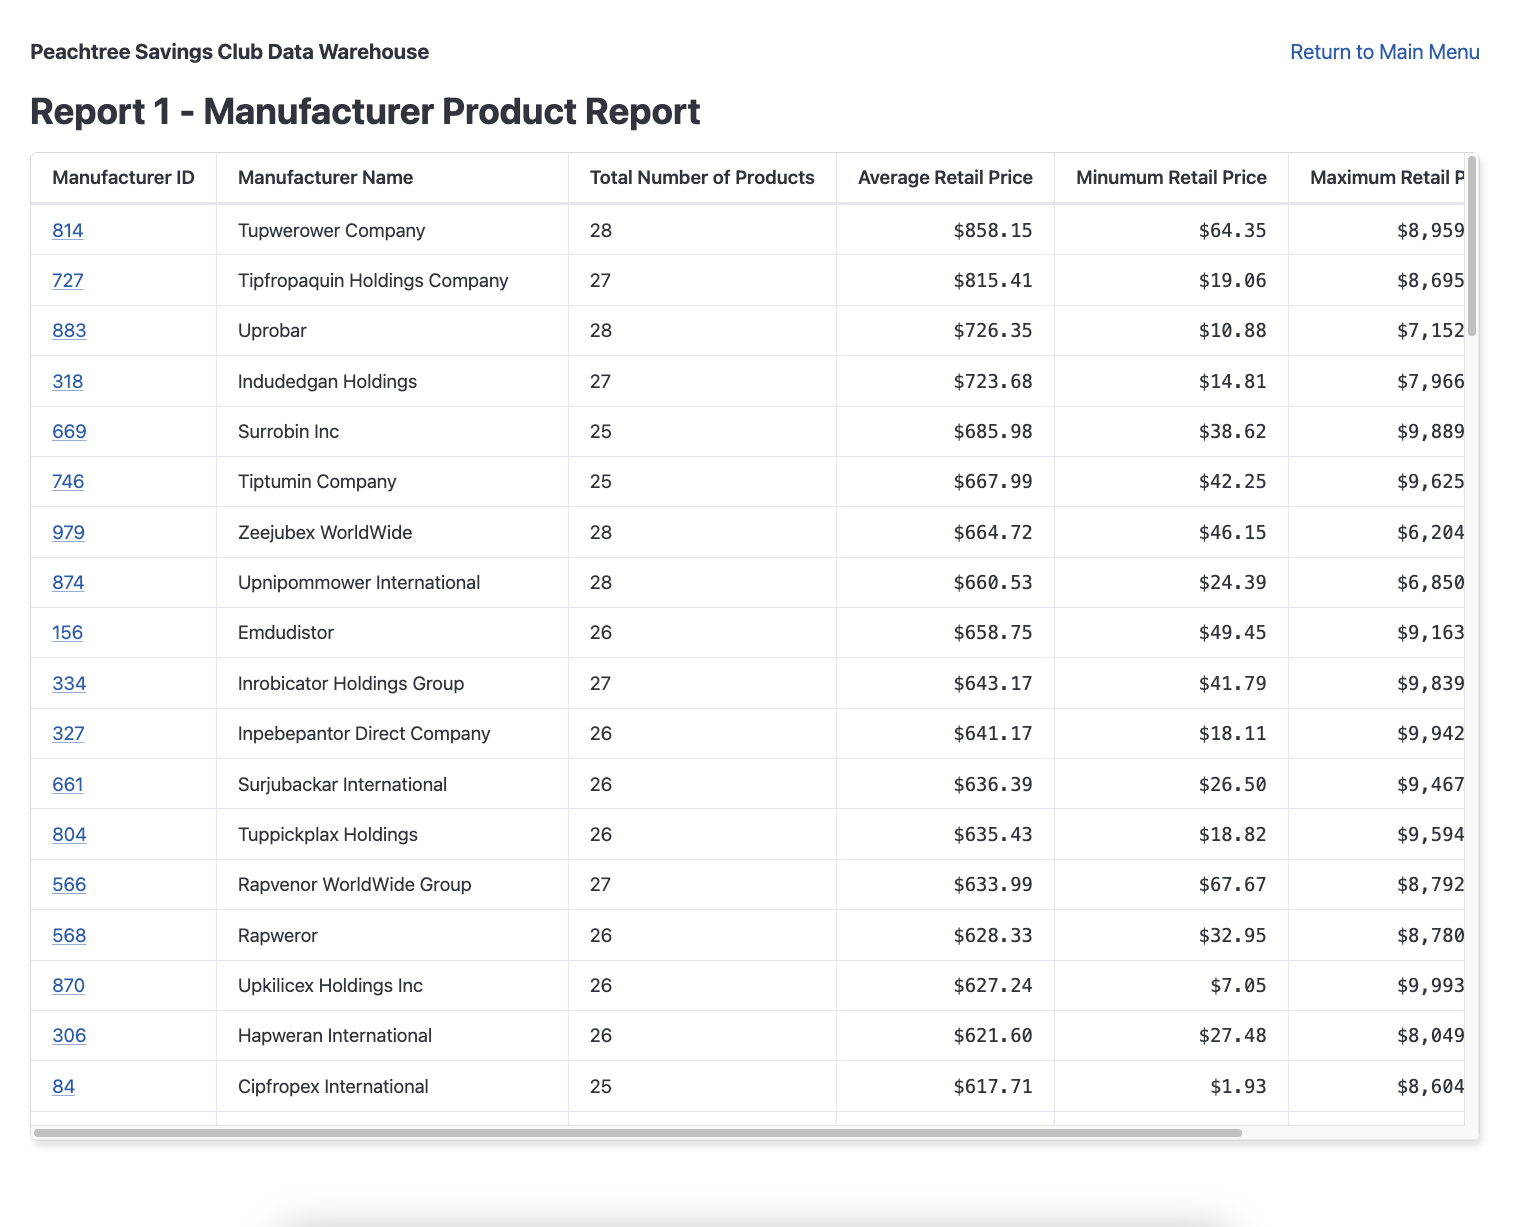The width and height of the screenshot is (1537, 1227).
Task: Select manufacturer 746 Tiptumin Company link
Action: pyautogui.click(x=67, y=481)
